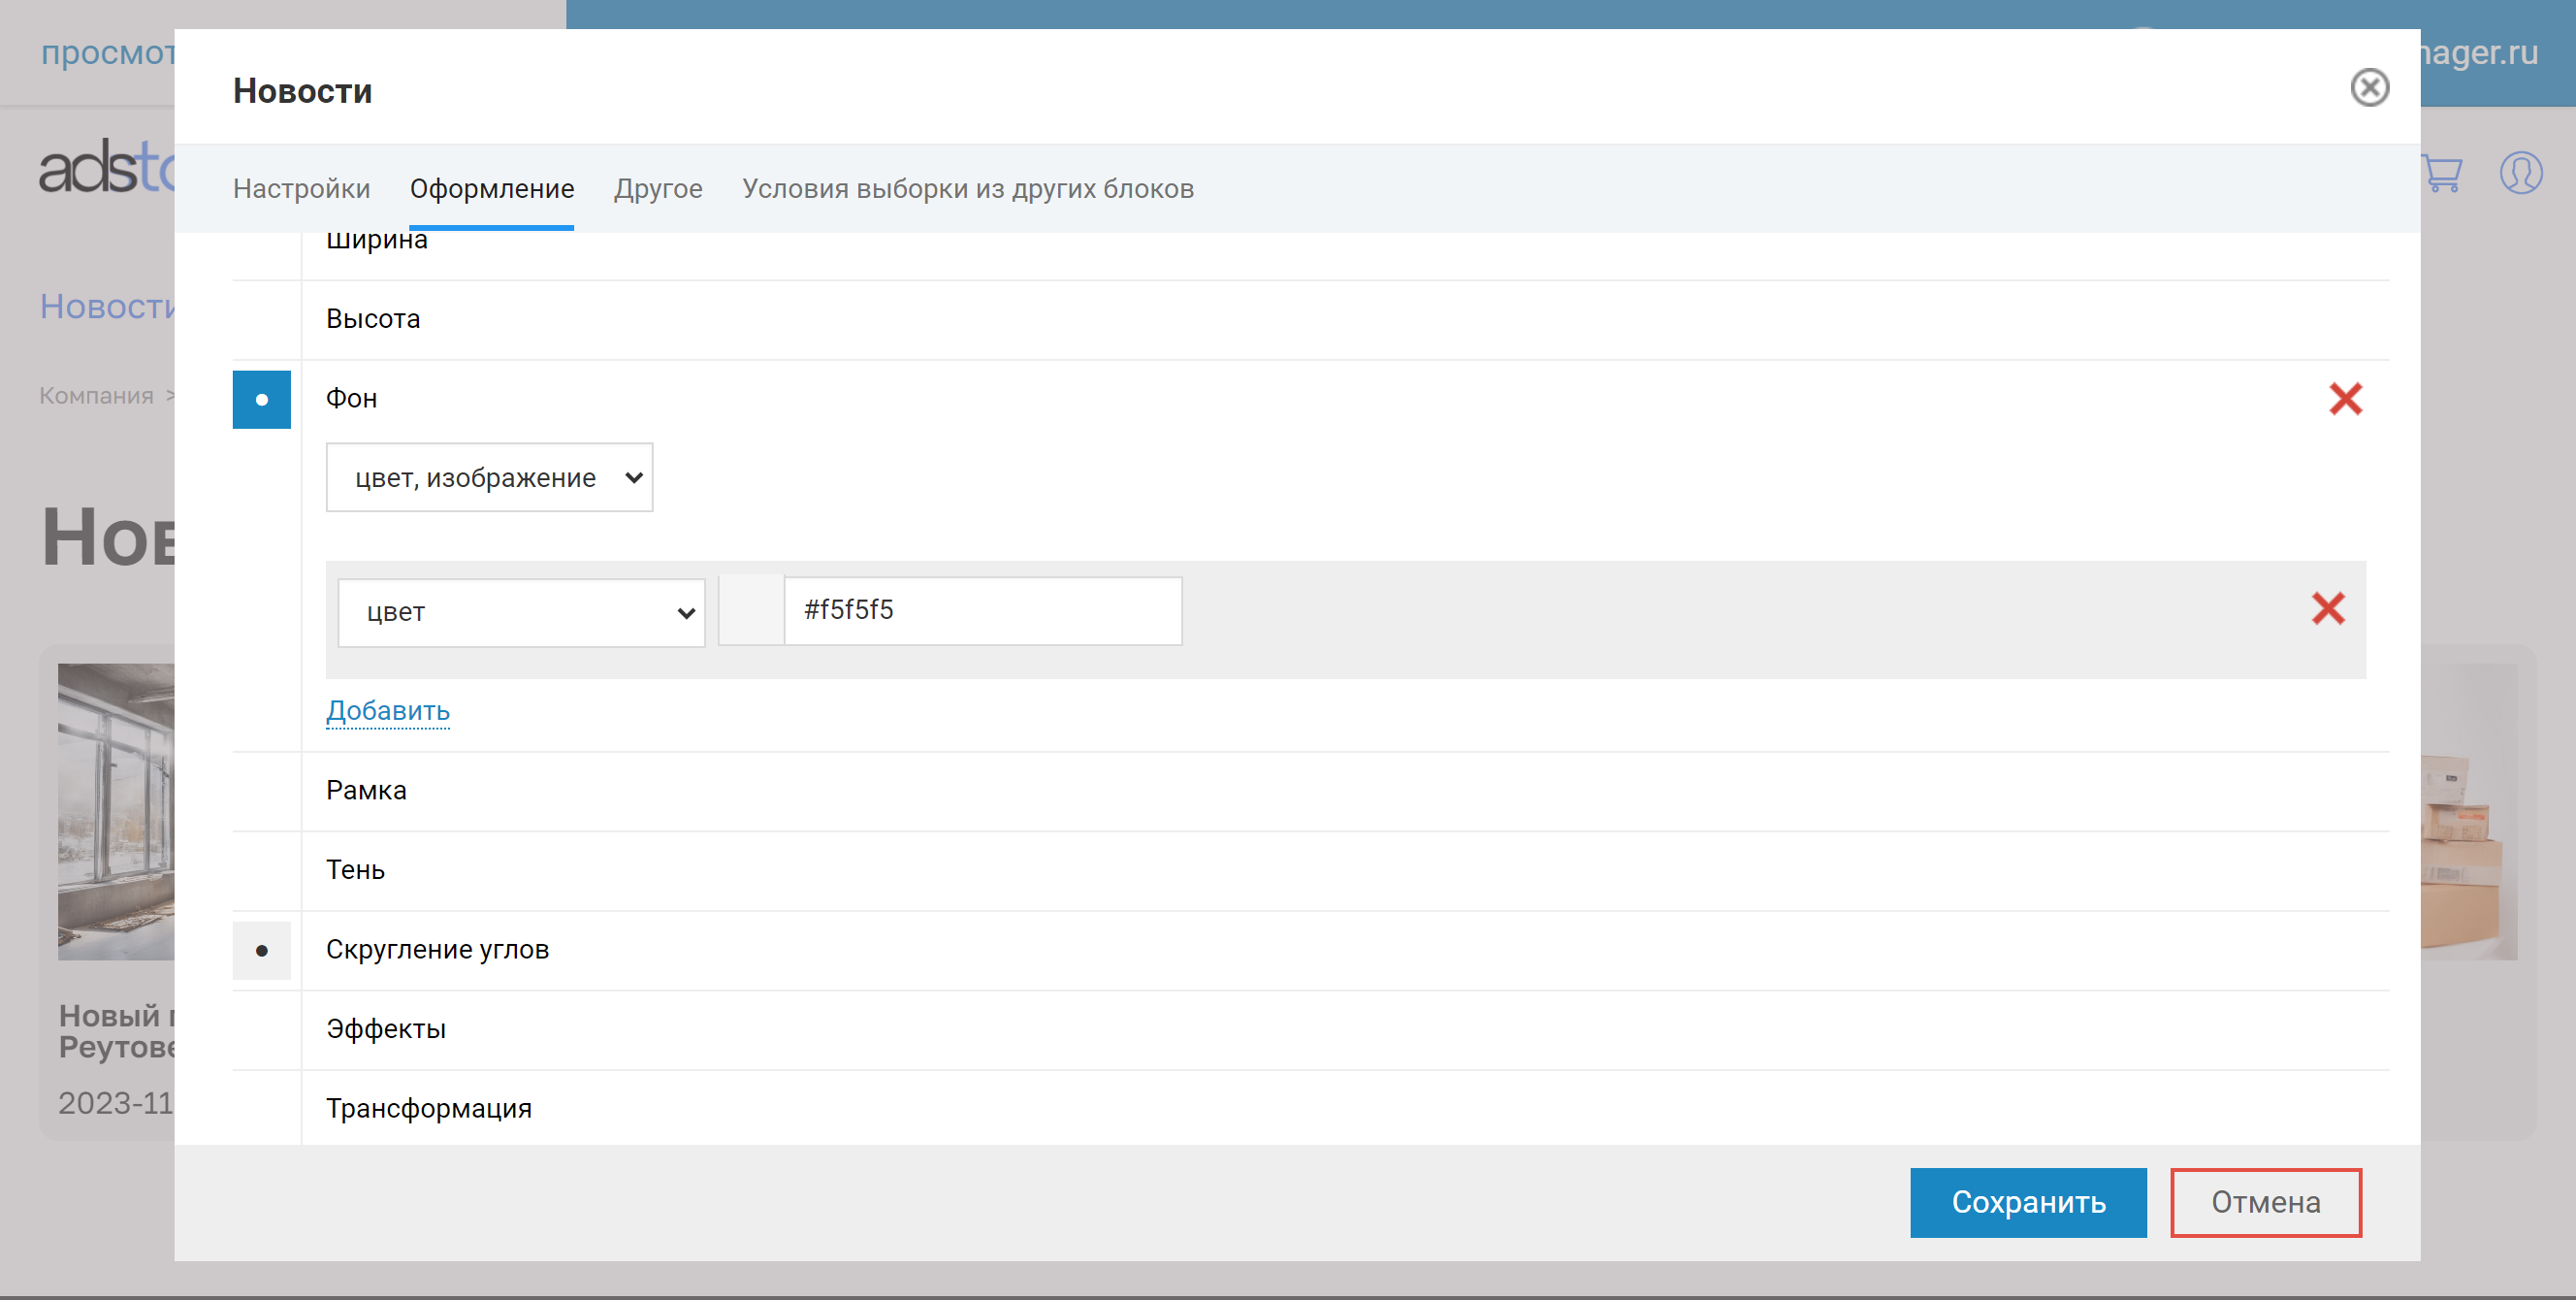
Task: Open Условия выборки из других блоков tab
Action: [x=967, y=189]
